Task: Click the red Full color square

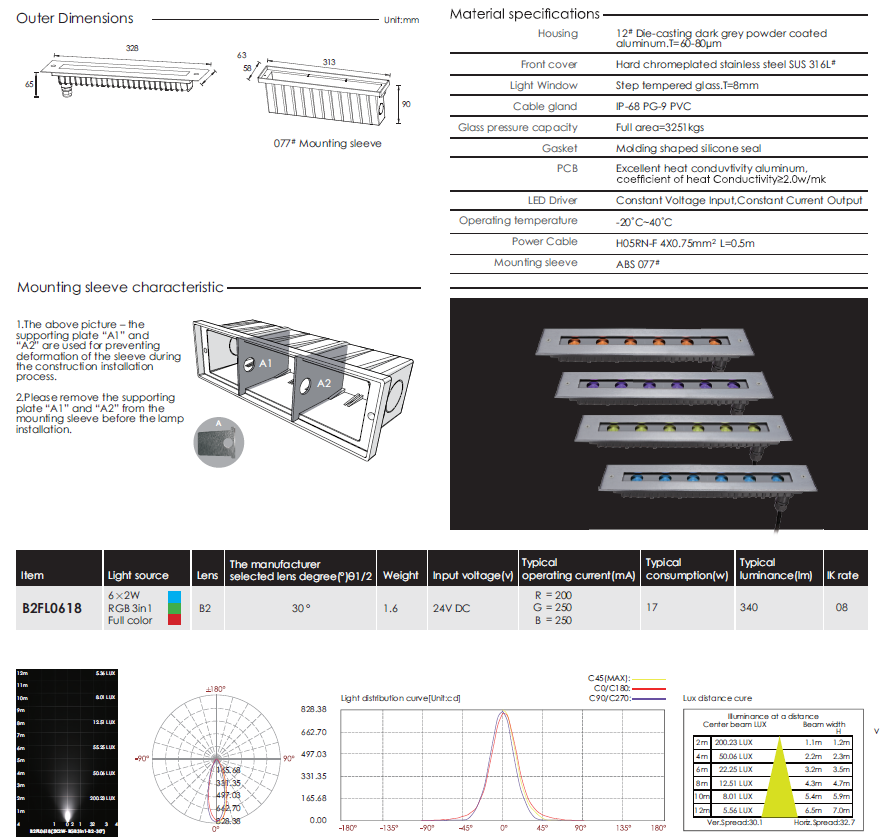Action: (174, 621)
